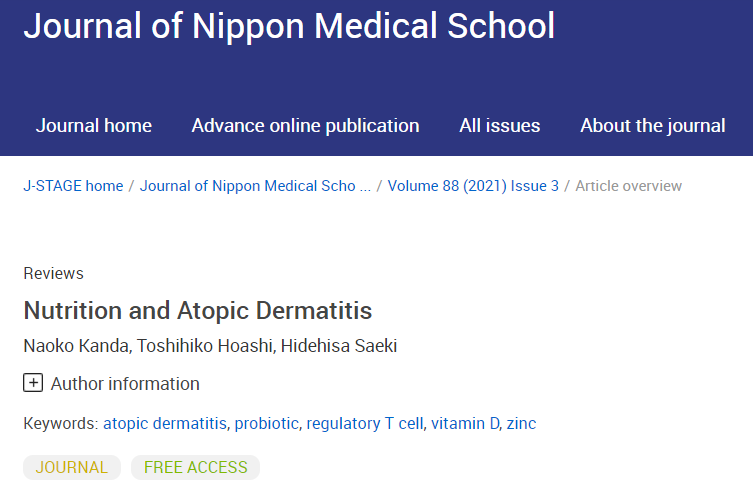Screen dimensions: 753x496
Task: Expand the Author information section label
Action: coord(125,383)
